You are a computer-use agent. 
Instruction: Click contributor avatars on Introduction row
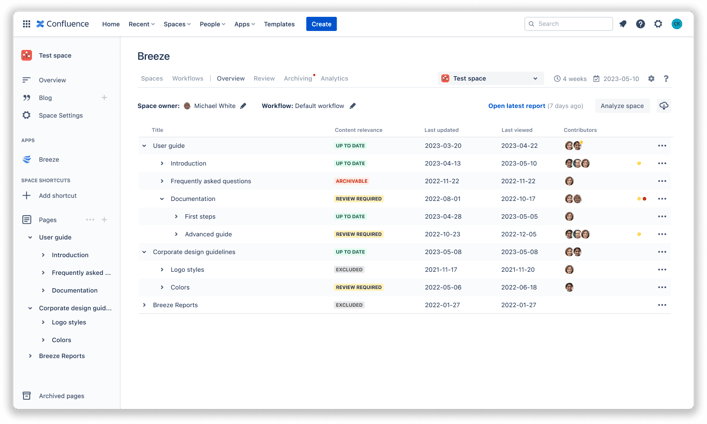tap(577, 163)
